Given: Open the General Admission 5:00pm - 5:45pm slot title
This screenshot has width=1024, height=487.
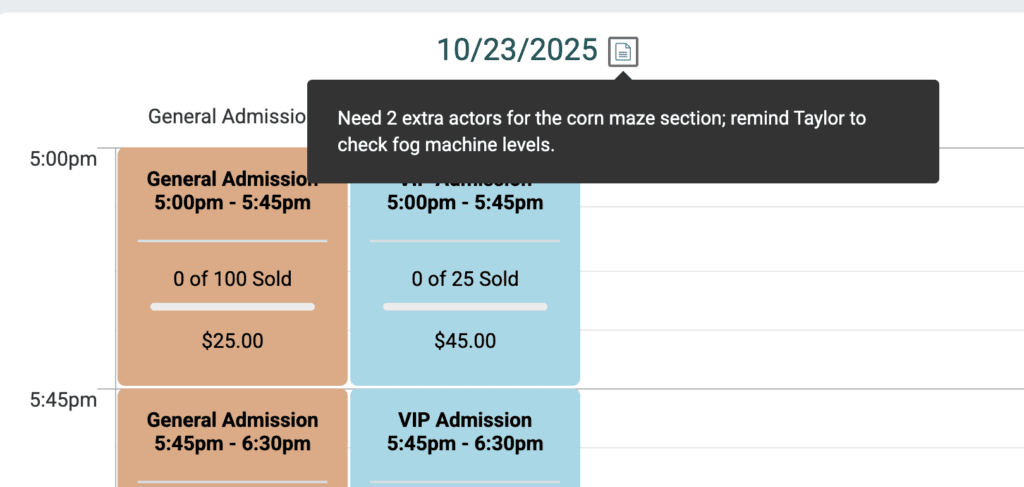Looking at the screenshot, I should click(x=232, y=191).
